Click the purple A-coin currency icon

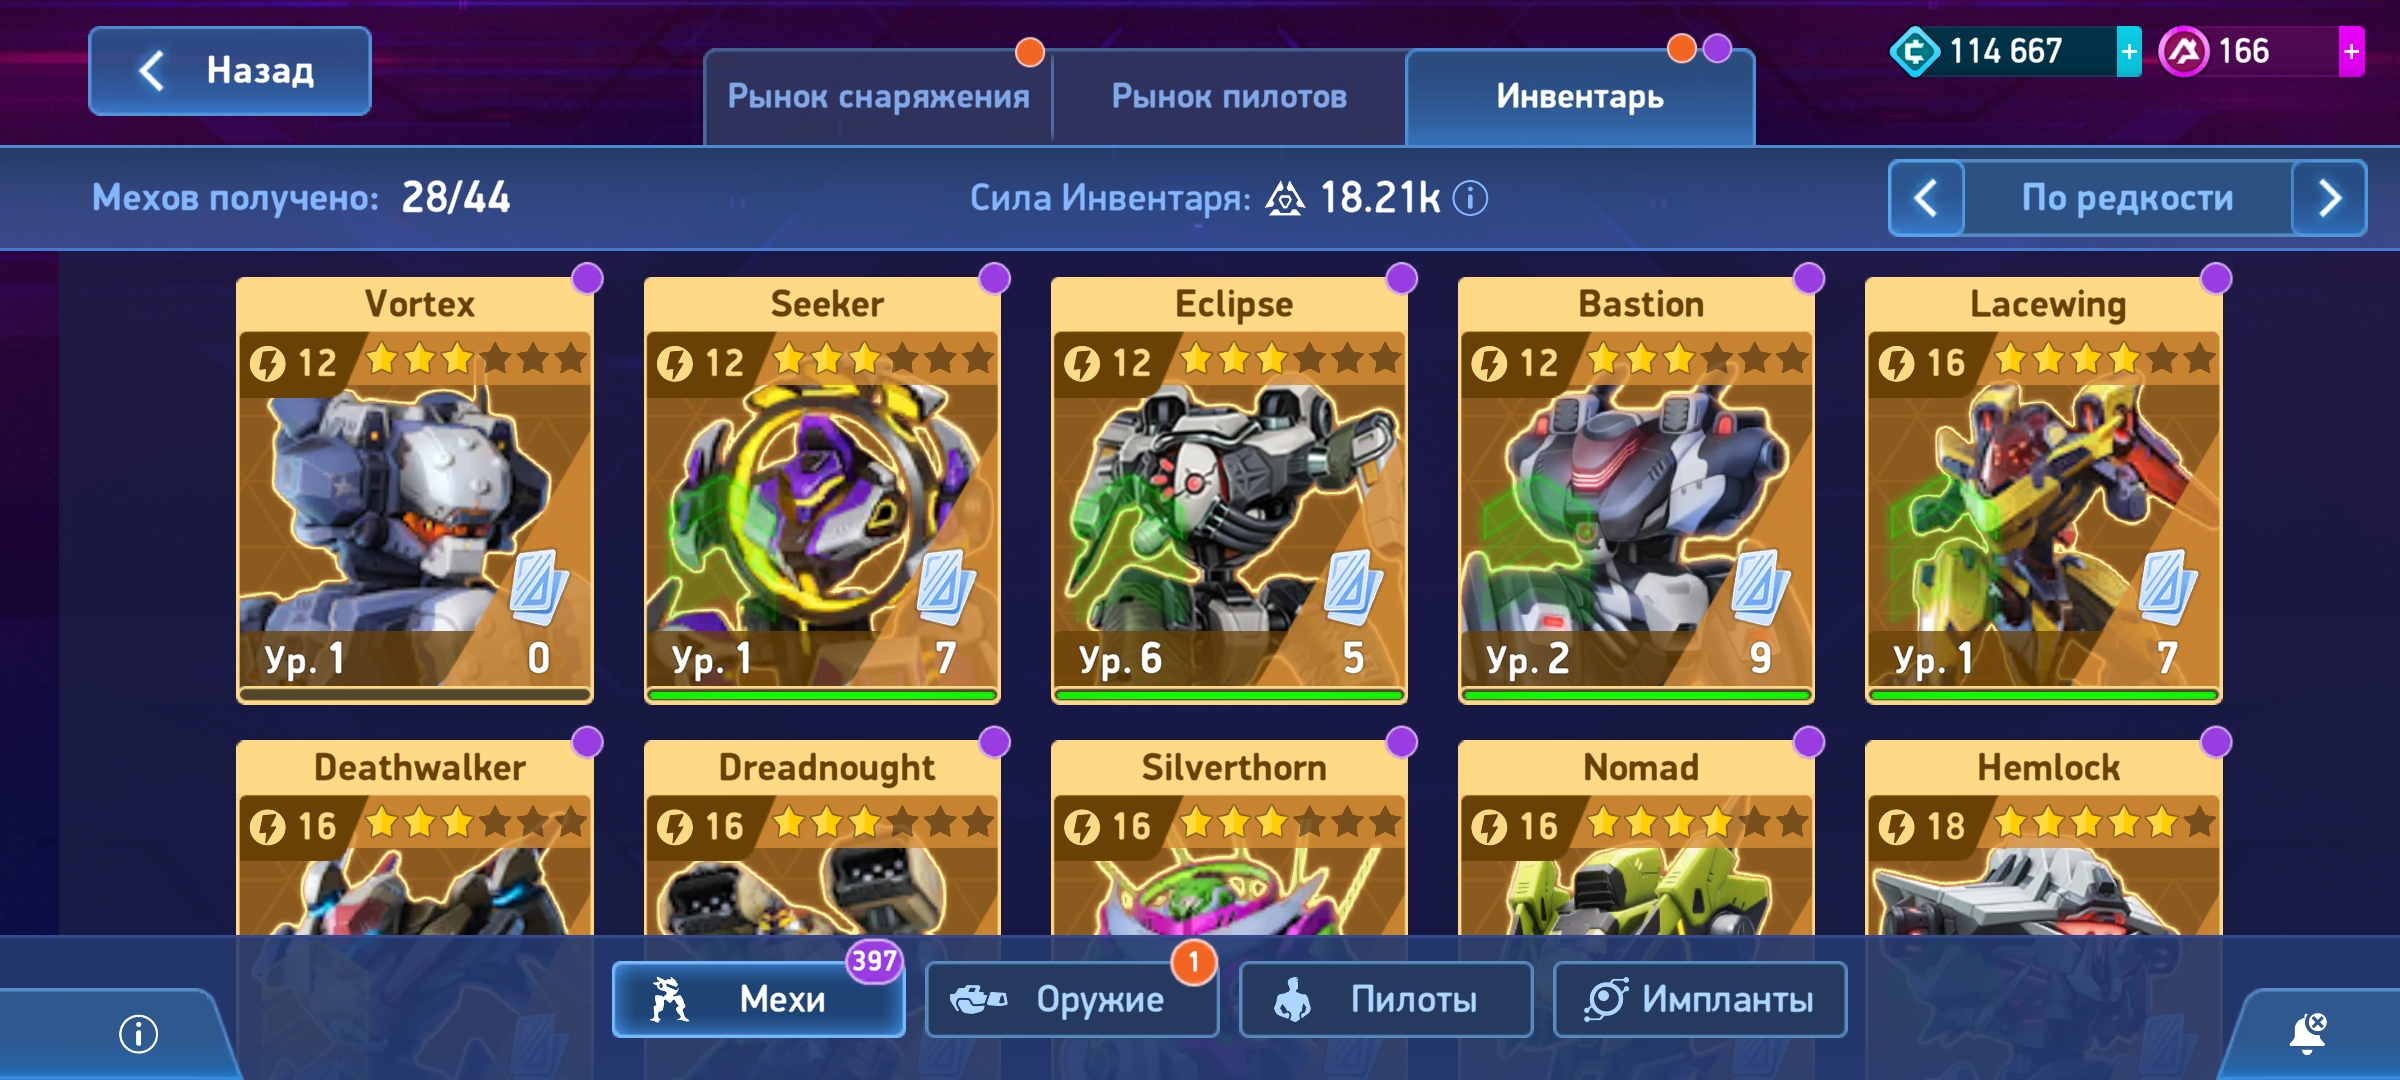(2184, 52)
